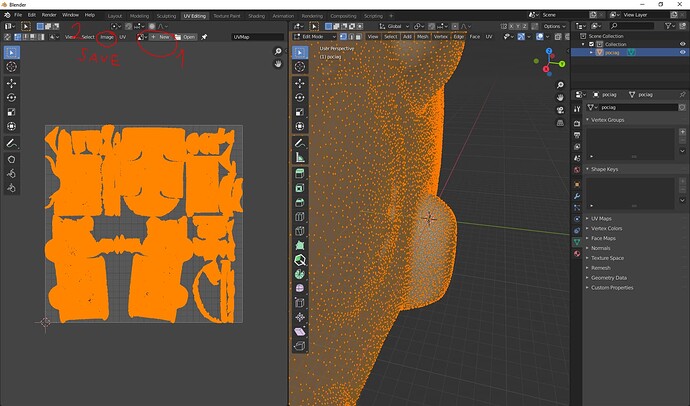Toggle visibility of Collection in outliner
The width and height of the screenshot is (690, 406).
[682, 44]
